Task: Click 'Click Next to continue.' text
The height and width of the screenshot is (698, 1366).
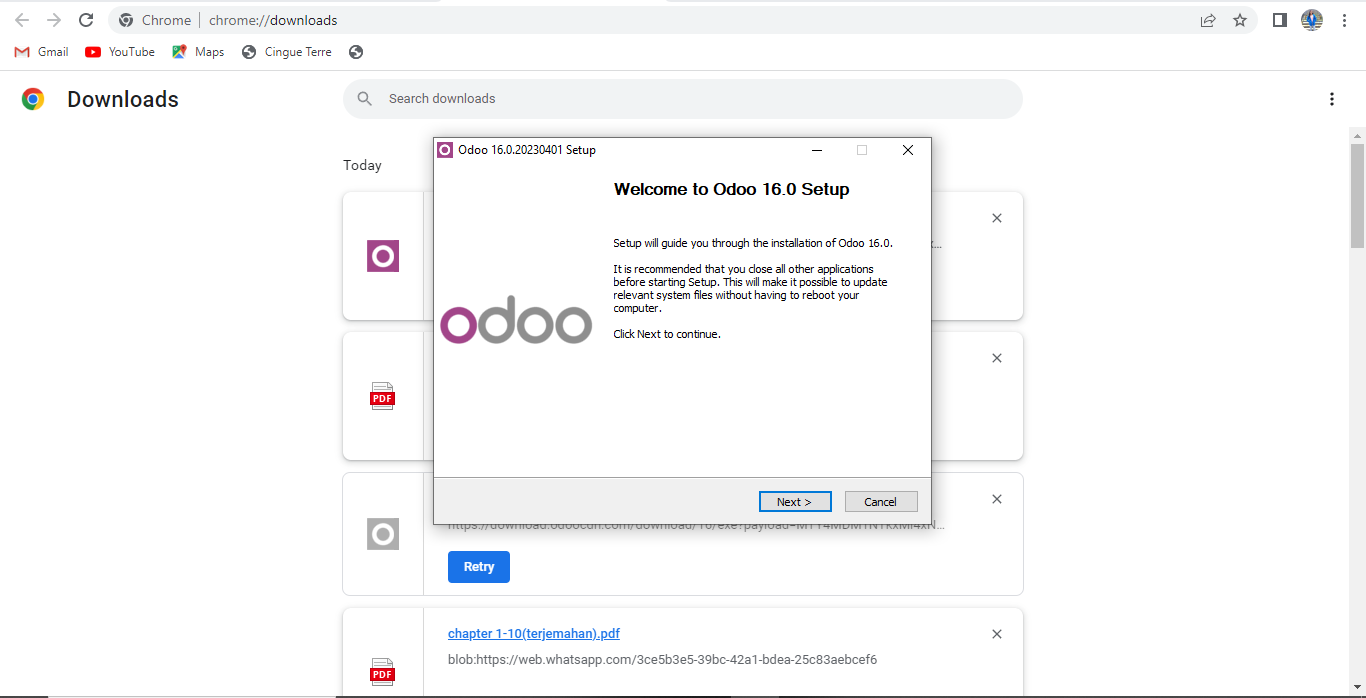Action: click(667, 334)
